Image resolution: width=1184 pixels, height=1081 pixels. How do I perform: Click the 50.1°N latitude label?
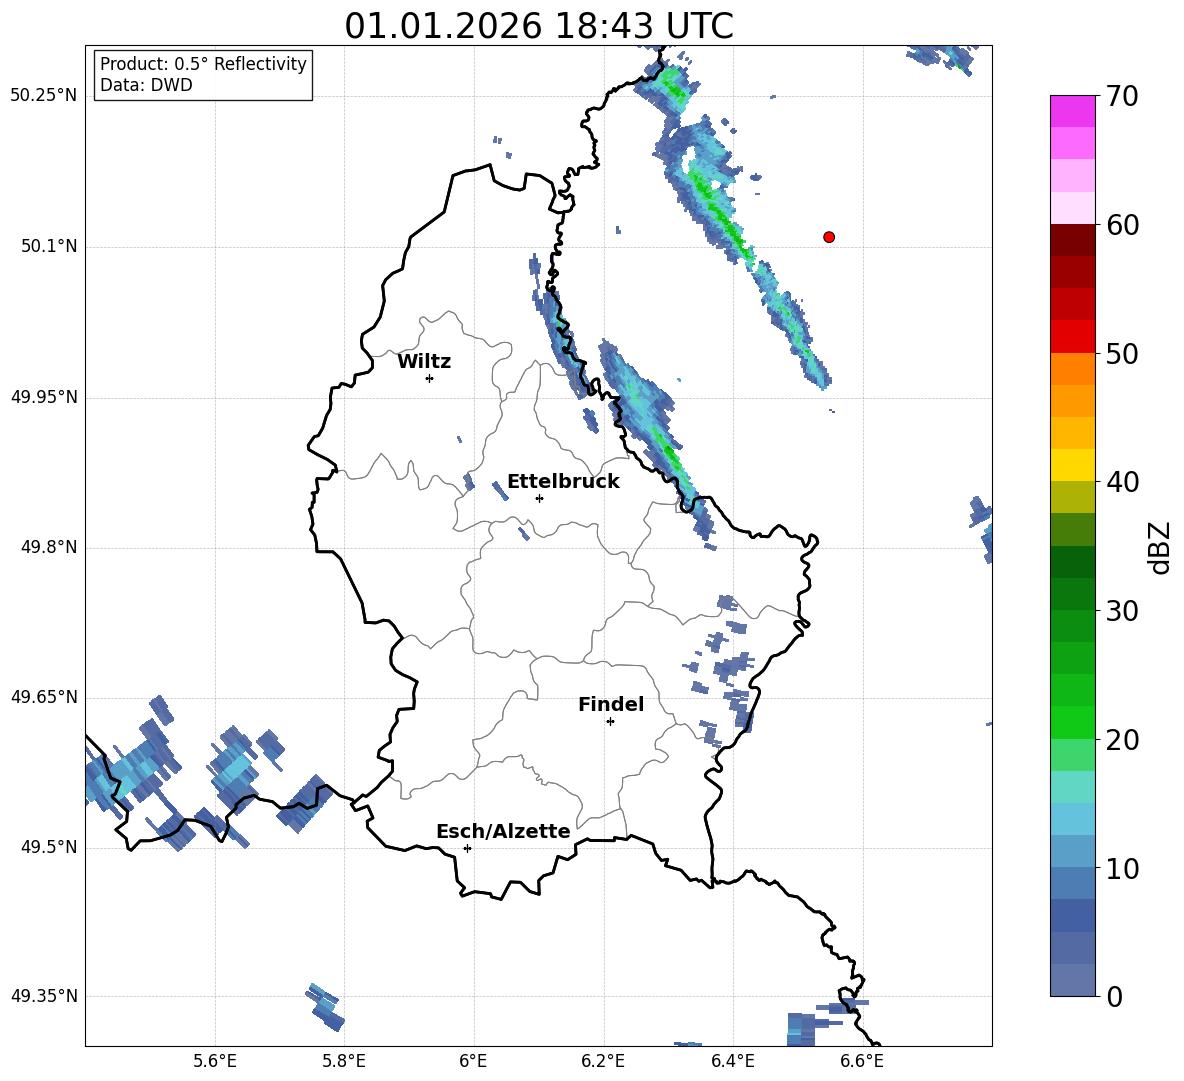pyautogui.click(x=49, y=246)
